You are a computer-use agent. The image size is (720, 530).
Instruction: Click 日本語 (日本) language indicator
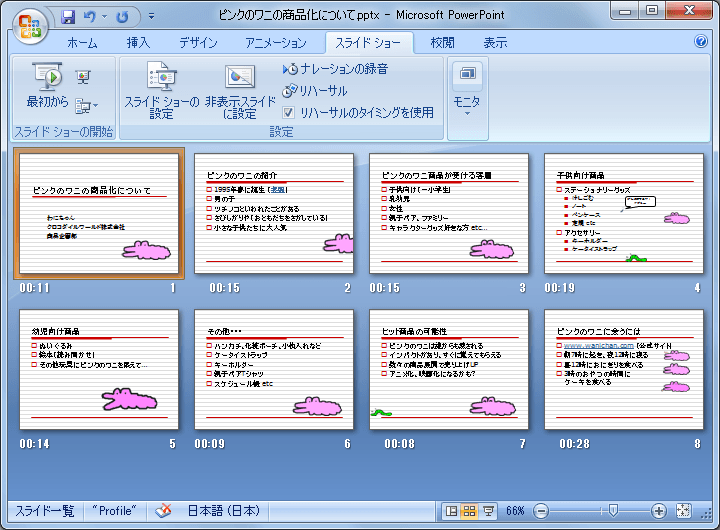(224, 511)
